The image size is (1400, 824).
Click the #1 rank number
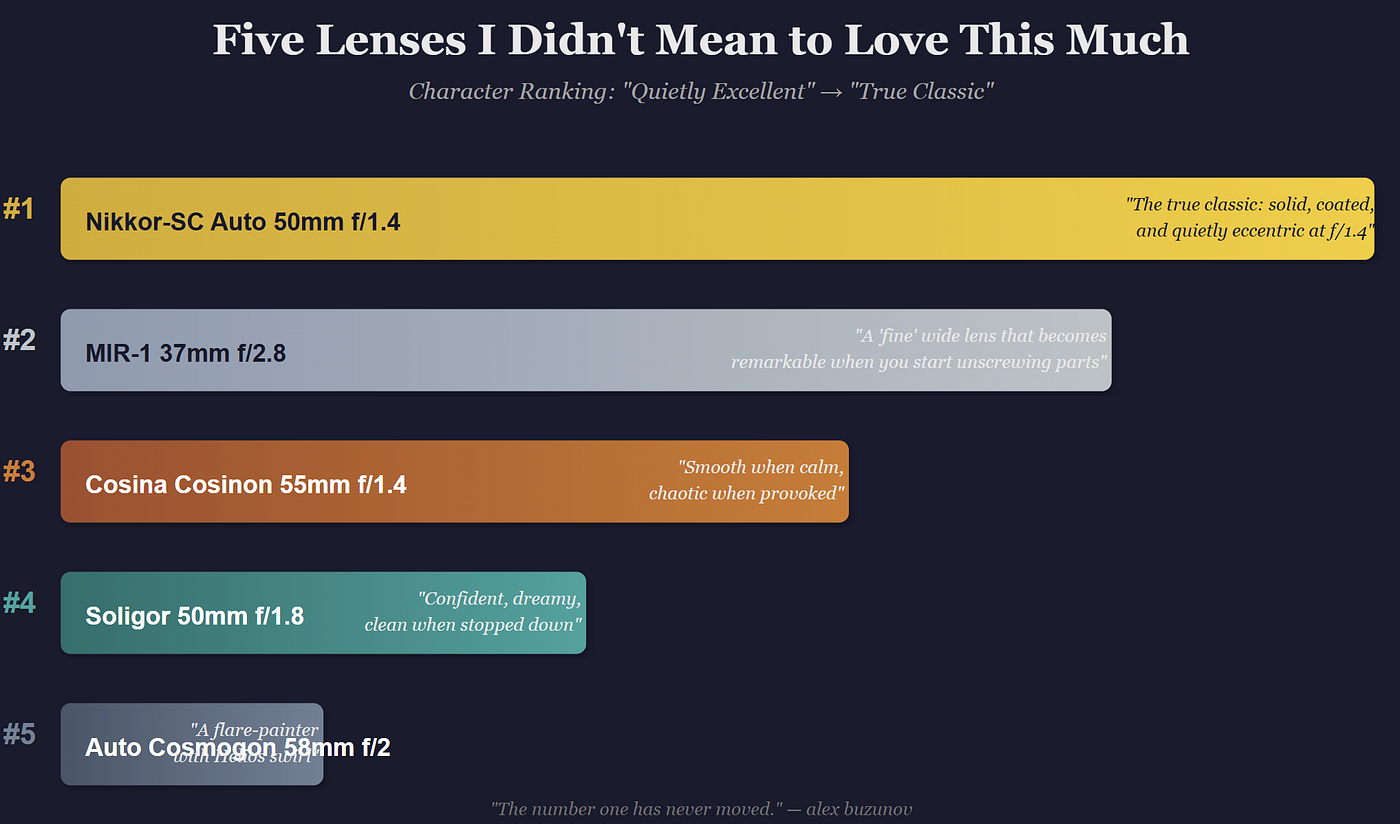tap(18, 209)
